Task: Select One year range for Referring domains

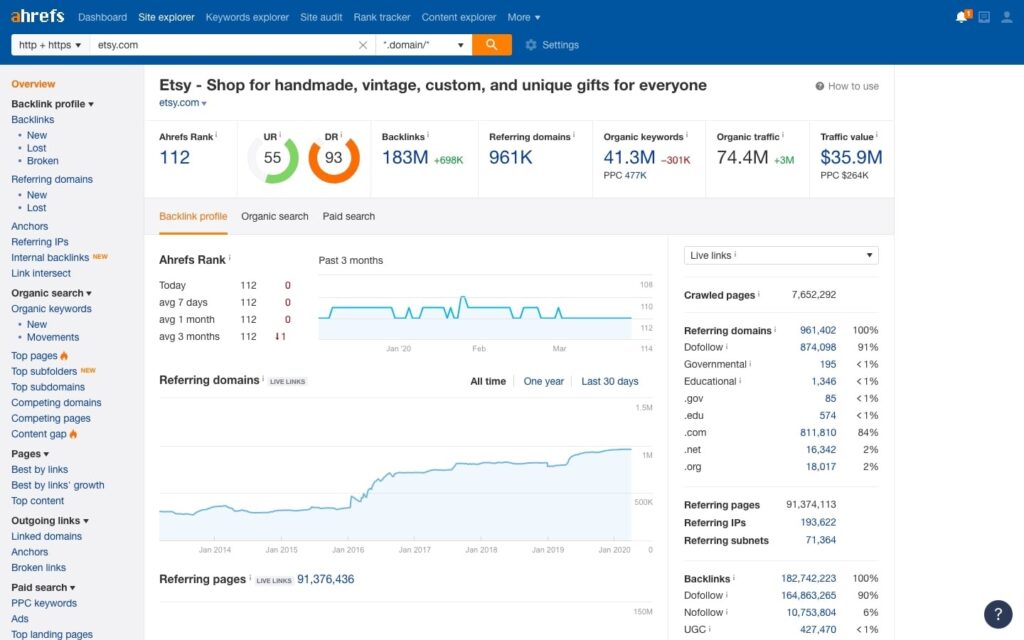Action: point(543,381)
